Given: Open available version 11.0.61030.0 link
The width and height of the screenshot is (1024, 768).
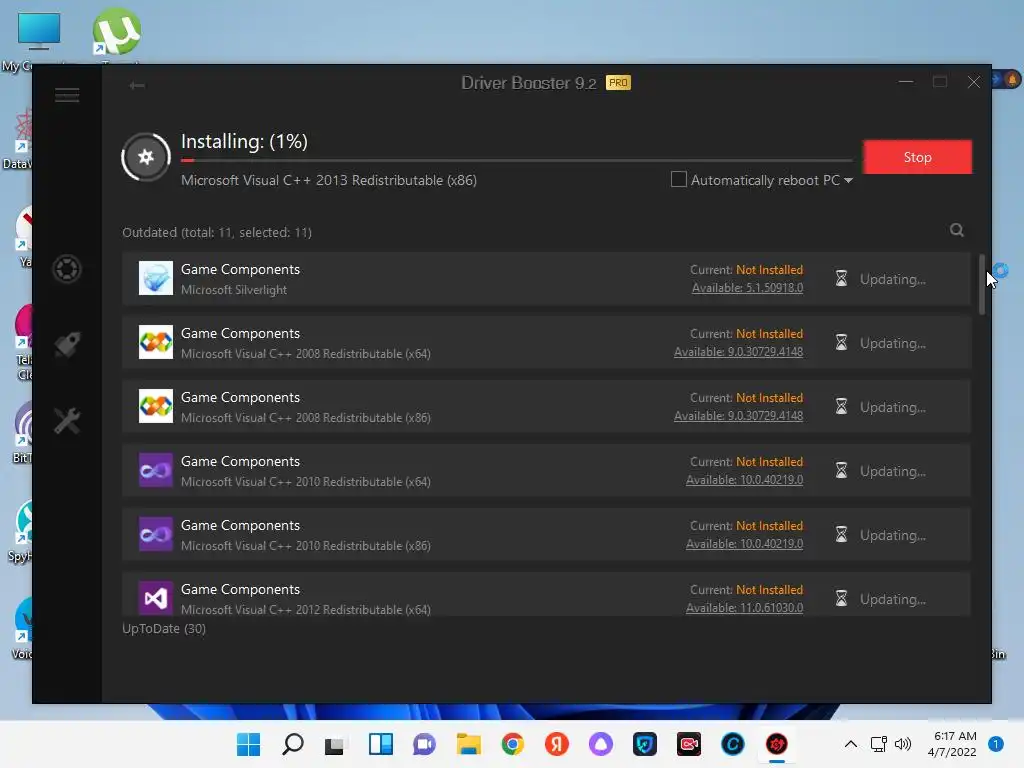Looking at the screenshot, I should pyautogui.click(x=744, y=607).
